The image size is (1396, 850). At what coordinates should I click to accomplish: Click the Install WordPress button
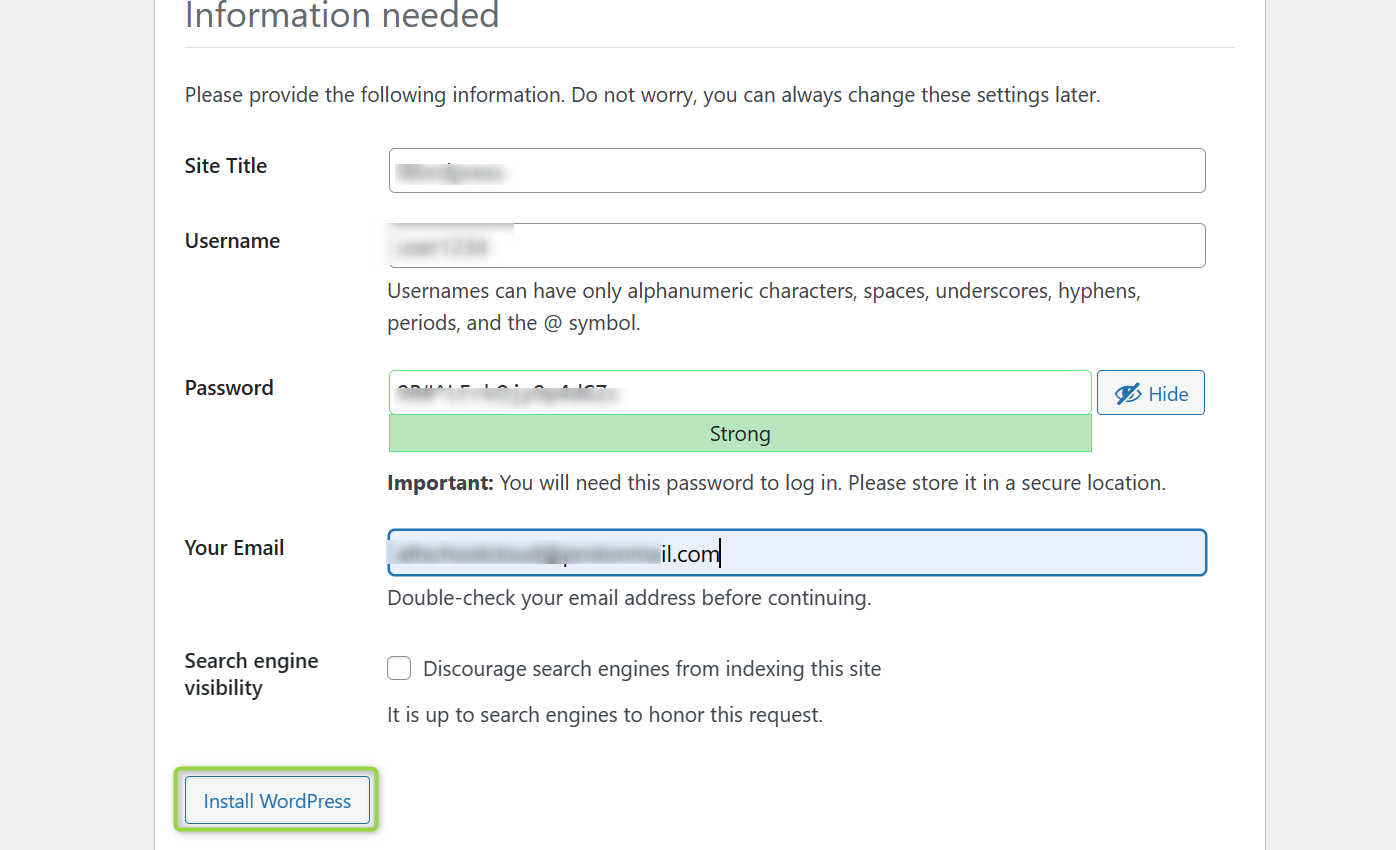click(277, 801)
